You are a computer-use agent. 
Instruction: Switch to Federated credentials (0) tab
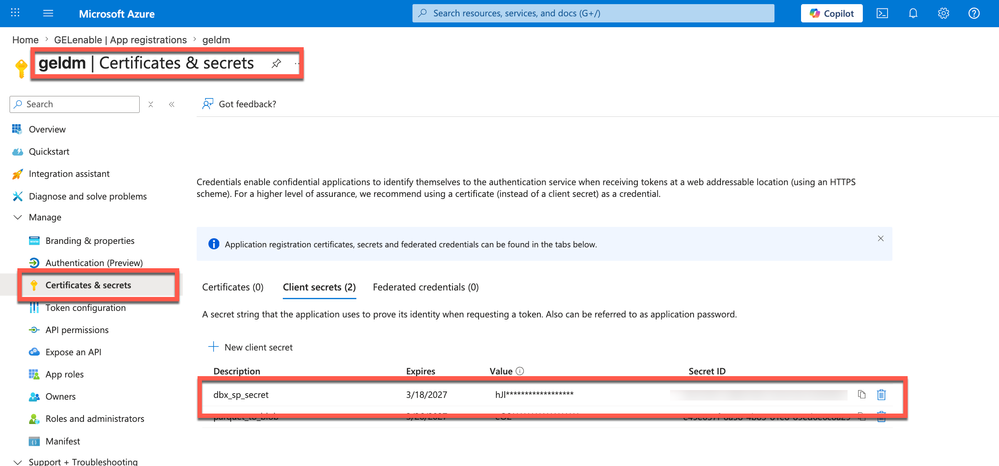(x=426, y=288)
